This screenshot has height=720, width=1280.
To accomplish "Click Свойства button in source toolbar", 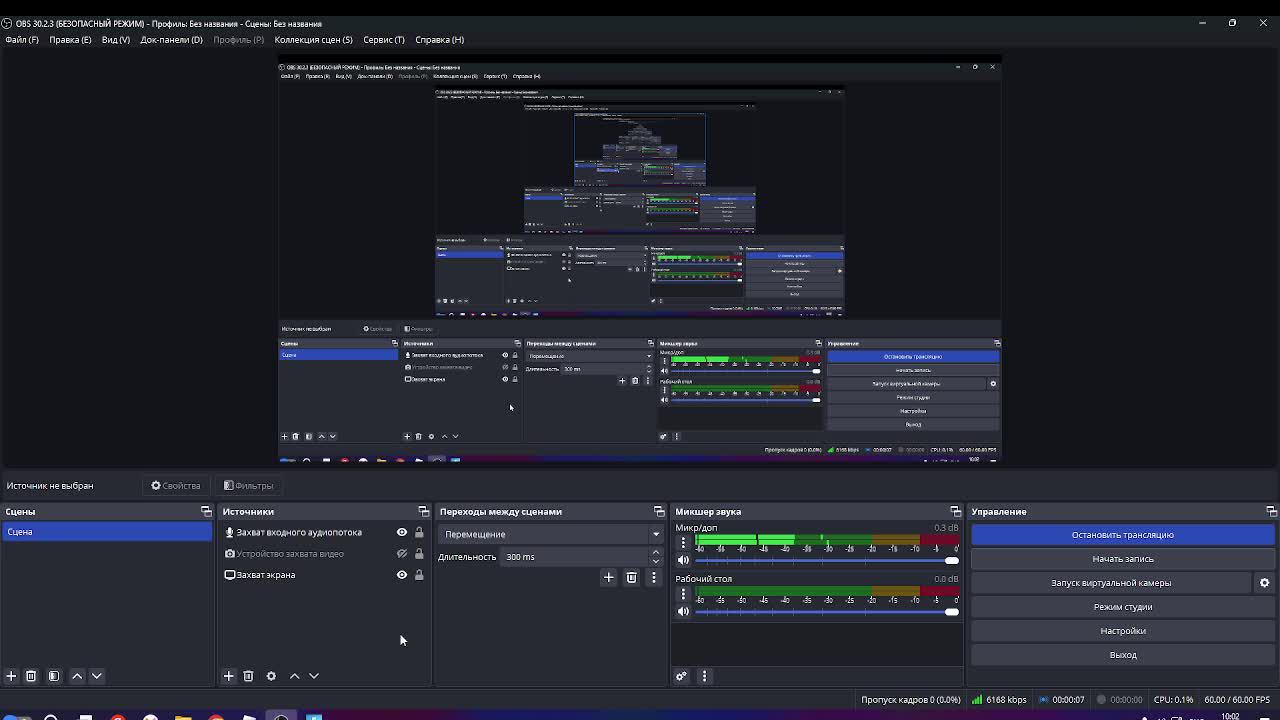I will click(x=176, y=486).
